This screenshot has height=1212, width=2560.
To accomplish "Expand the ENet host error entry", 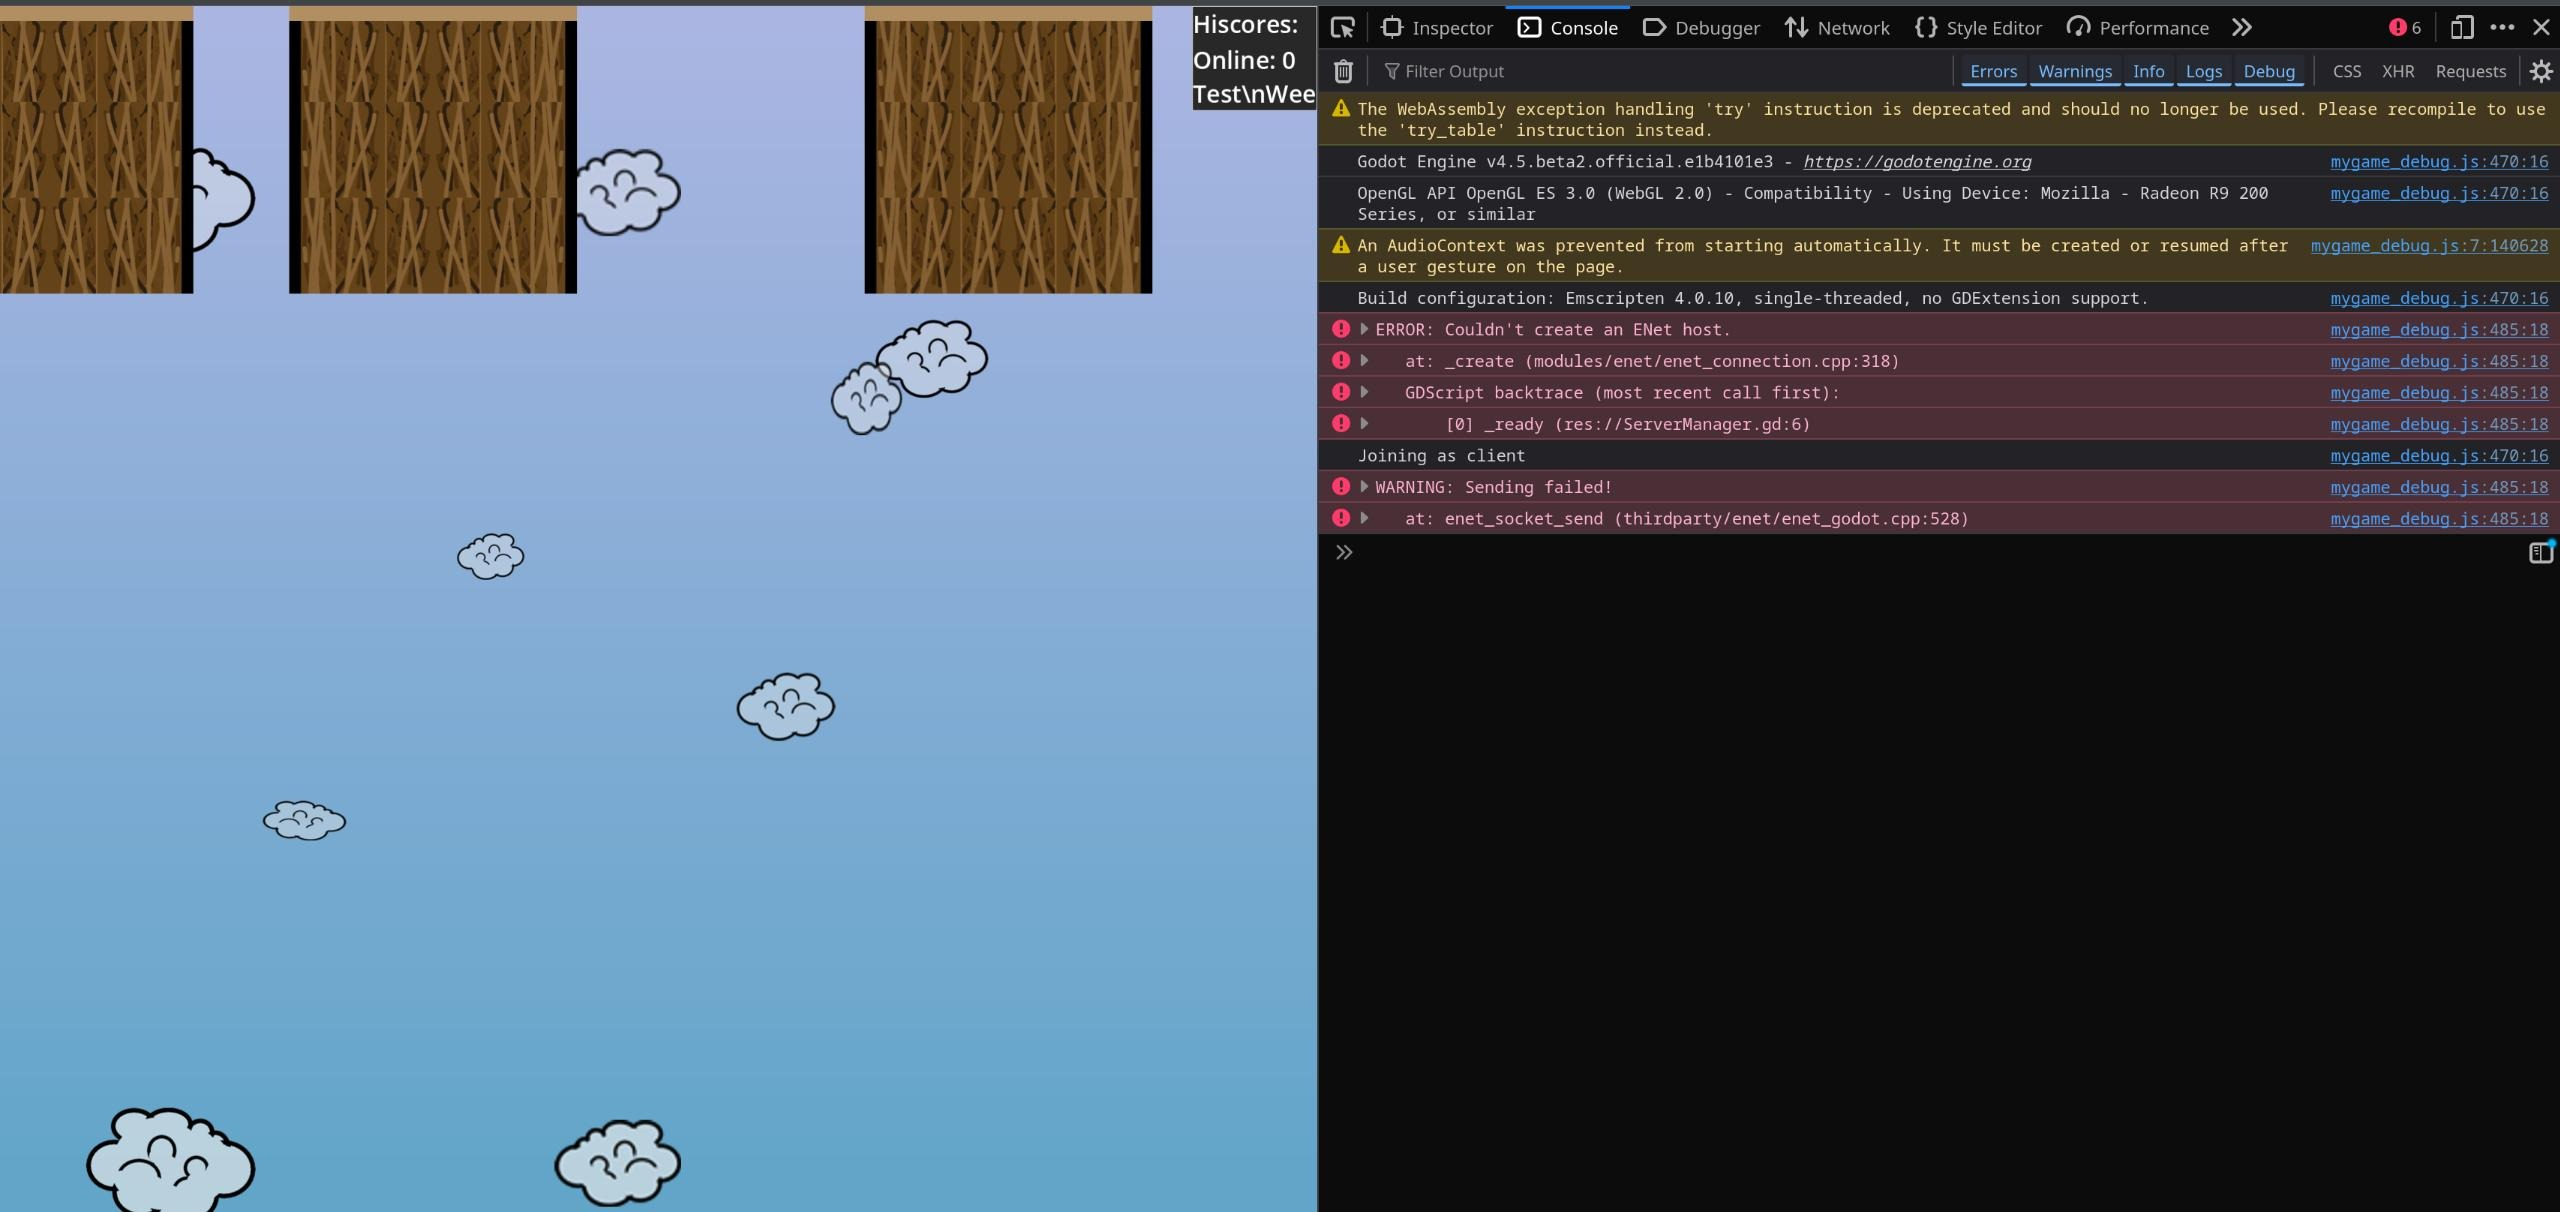I will click(1364, 329).
